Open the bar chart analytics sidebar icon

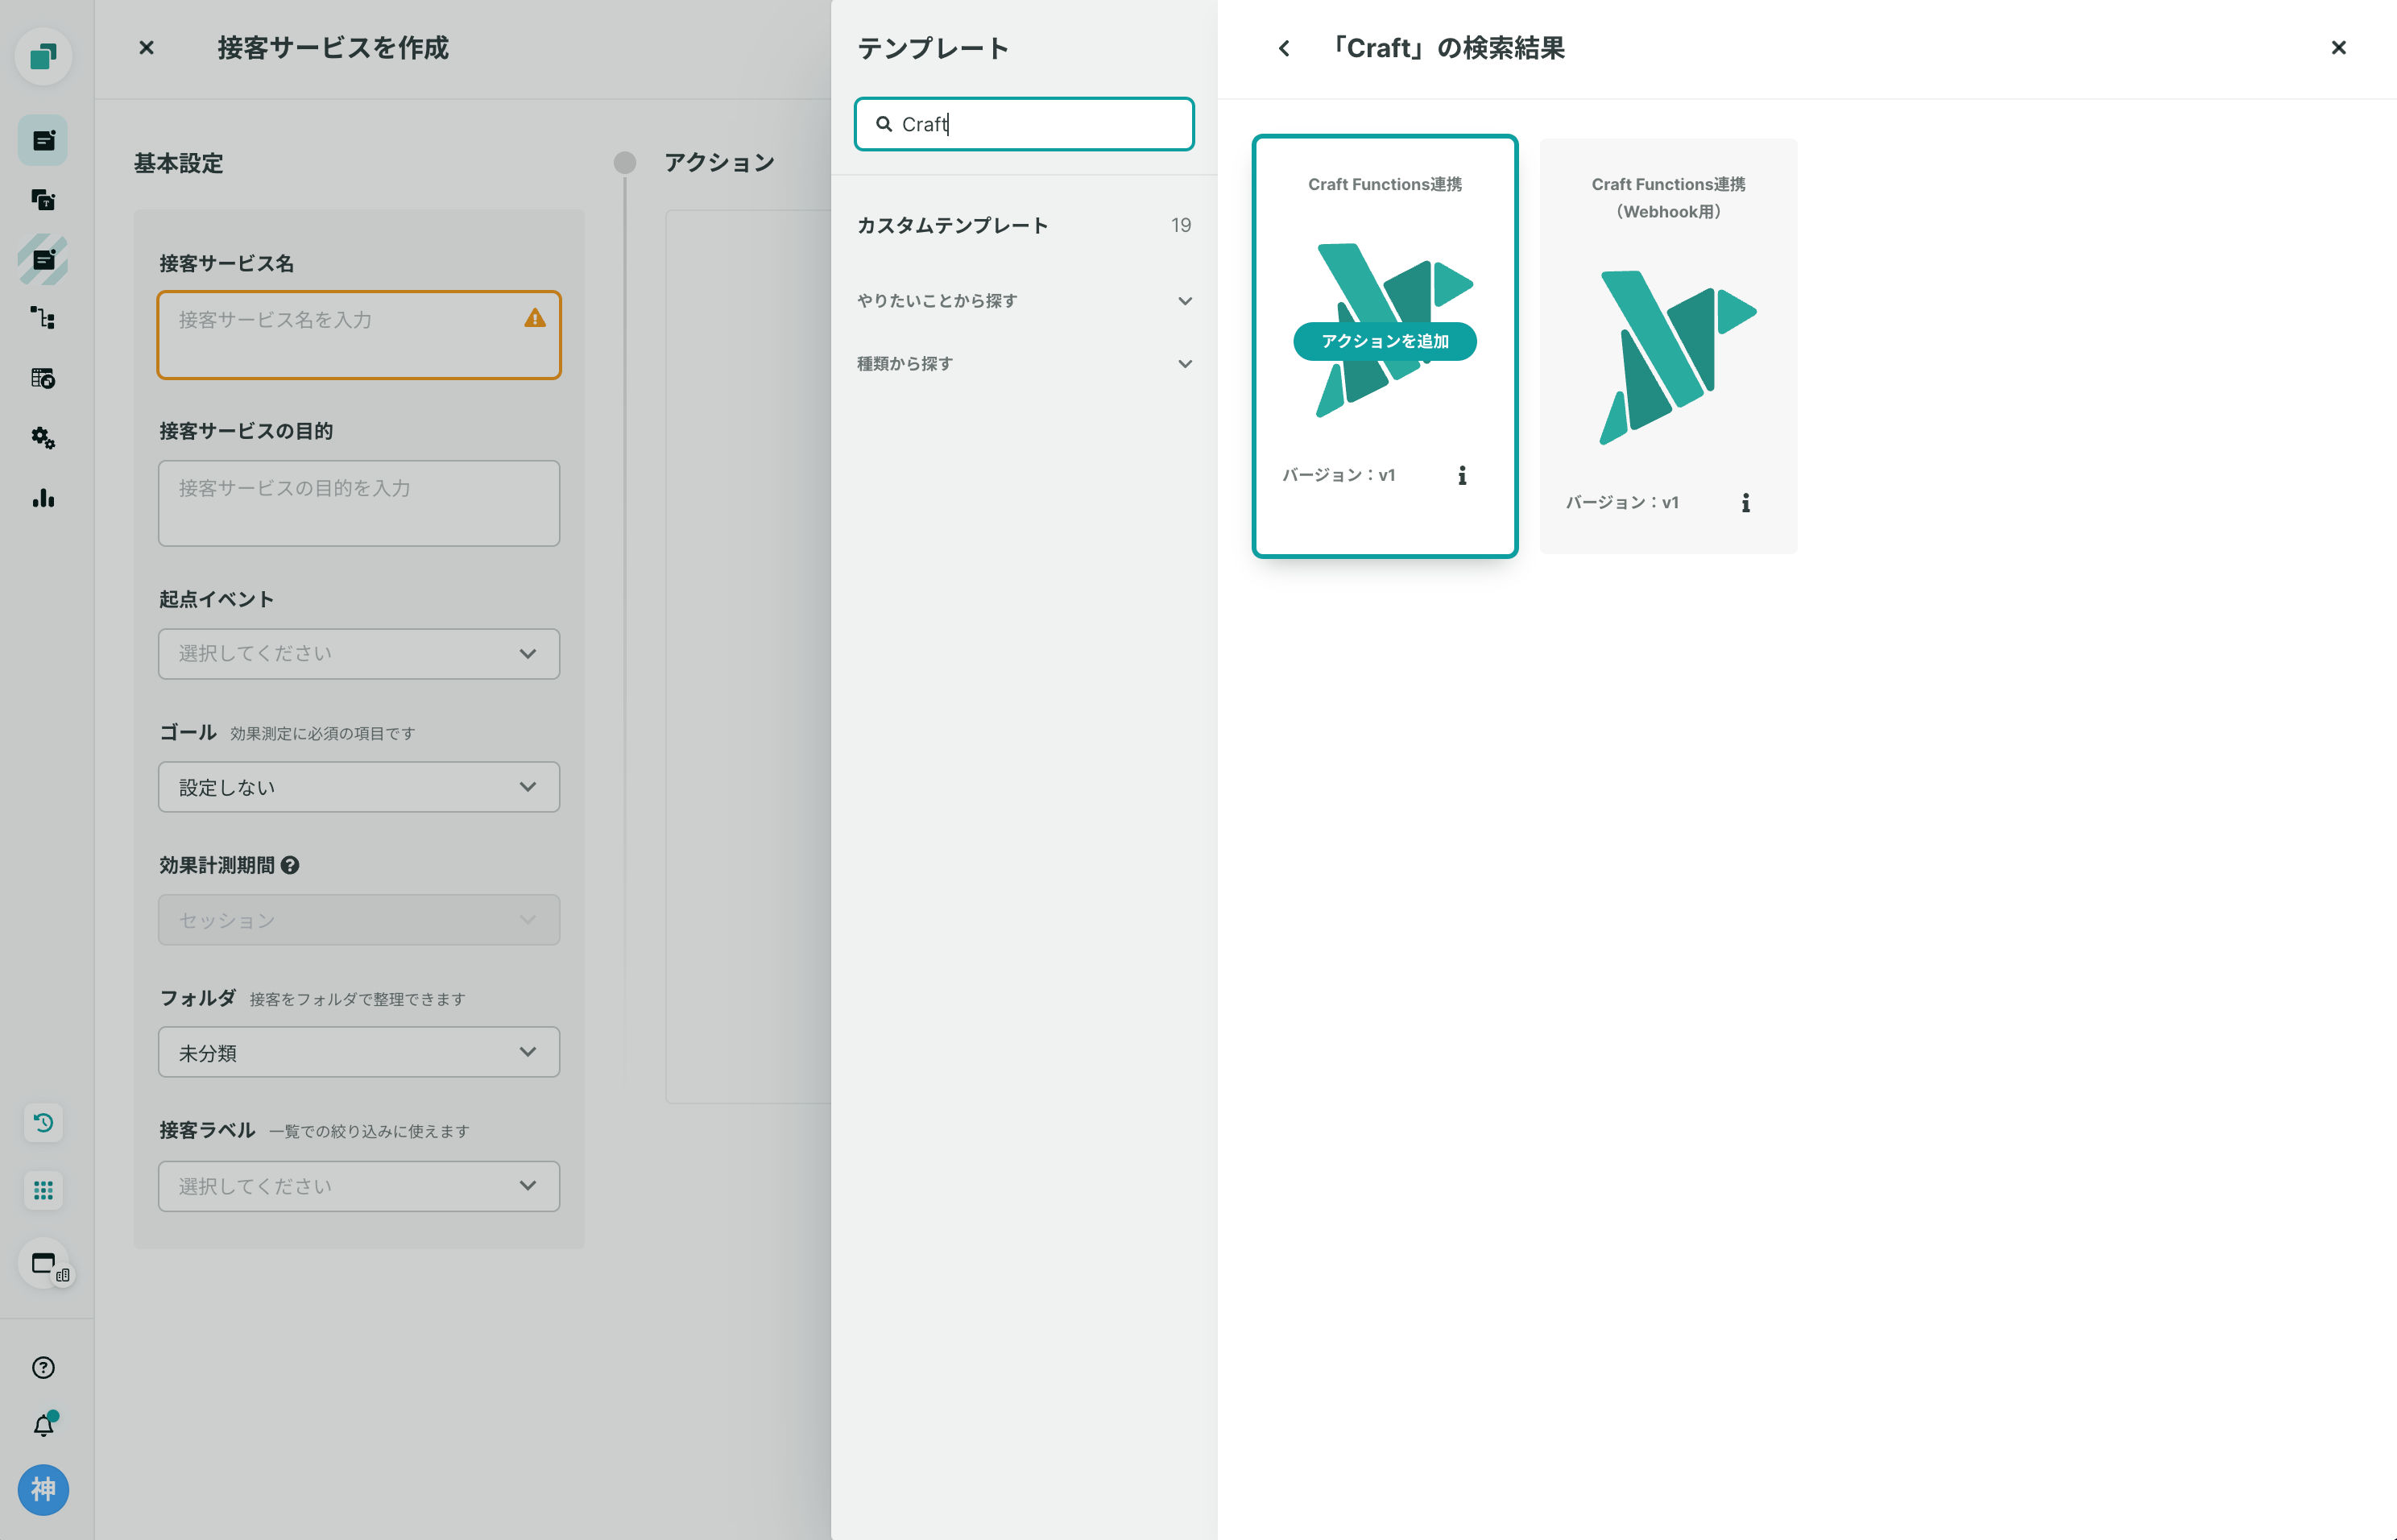point(43,498)
